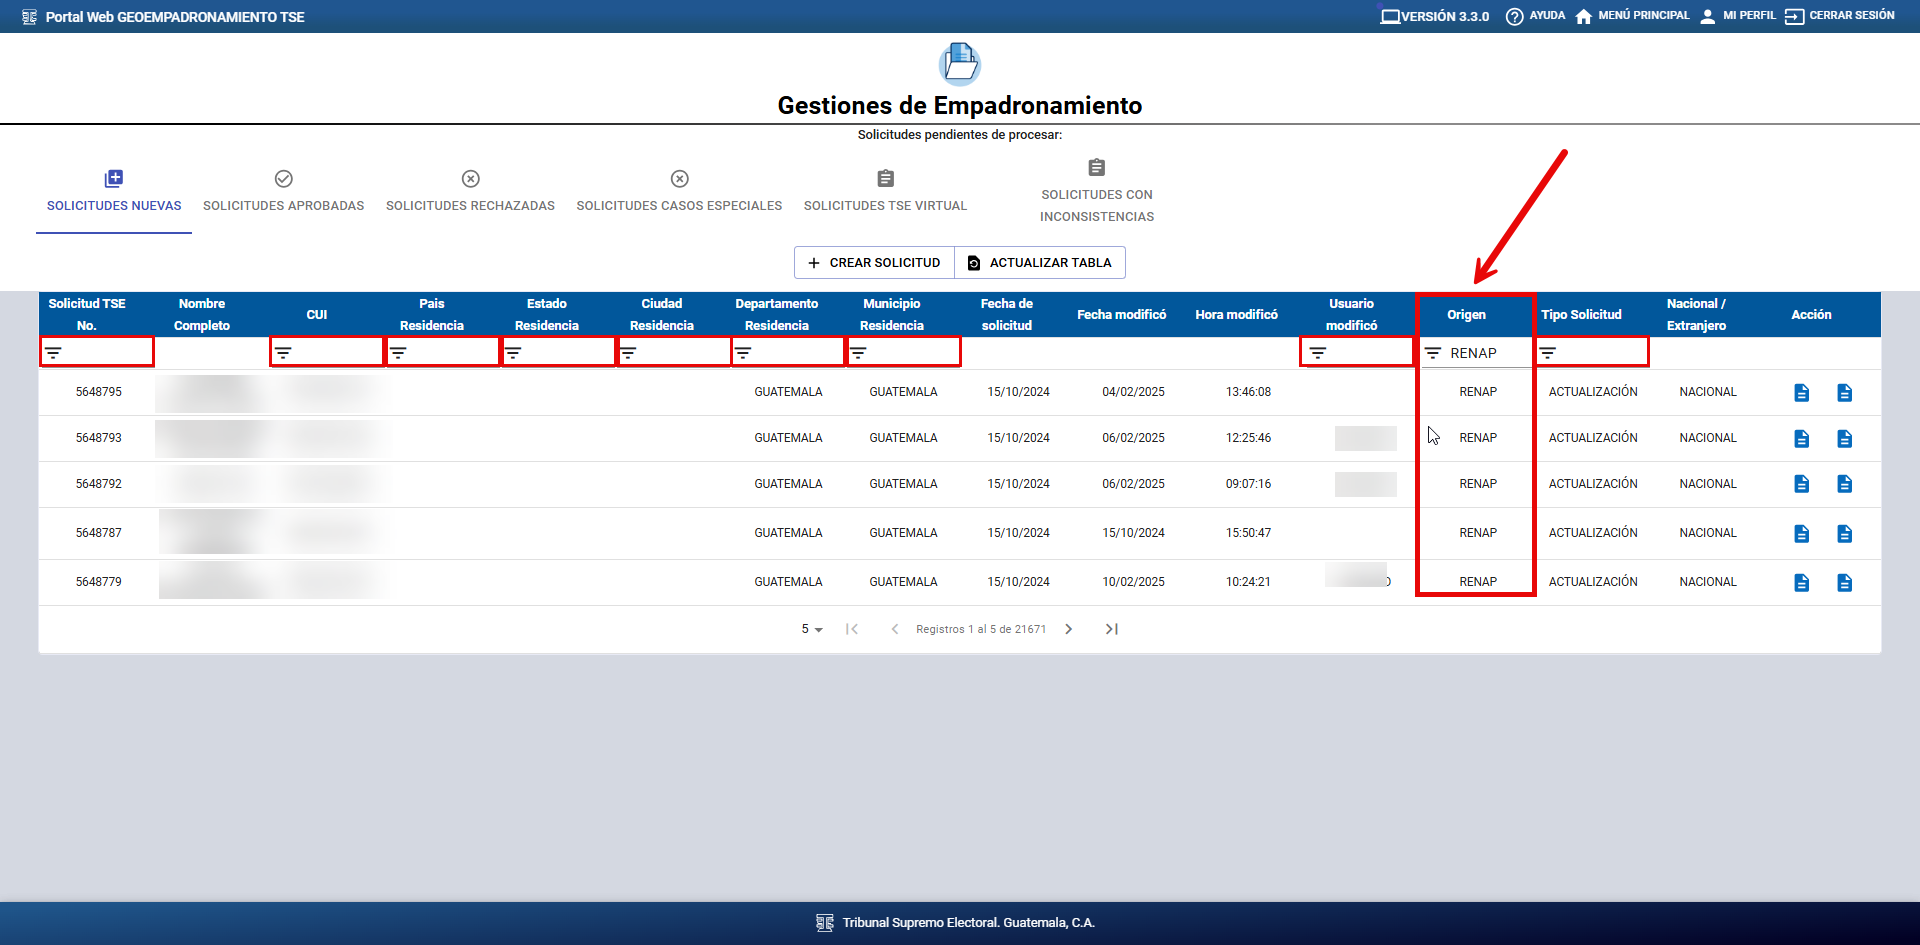
Task: Click the Solicitud TSE No. filter field
Action: coord(105,353)
